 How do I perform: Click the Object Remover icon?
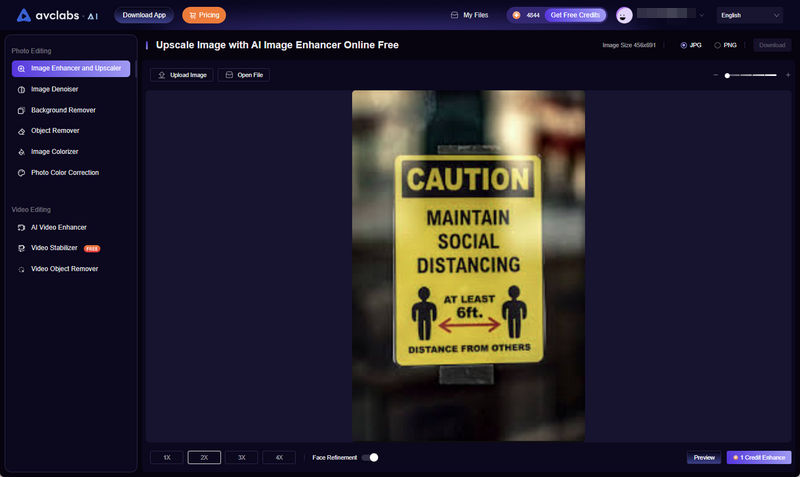pyautogui.click(x=22, y=131)
